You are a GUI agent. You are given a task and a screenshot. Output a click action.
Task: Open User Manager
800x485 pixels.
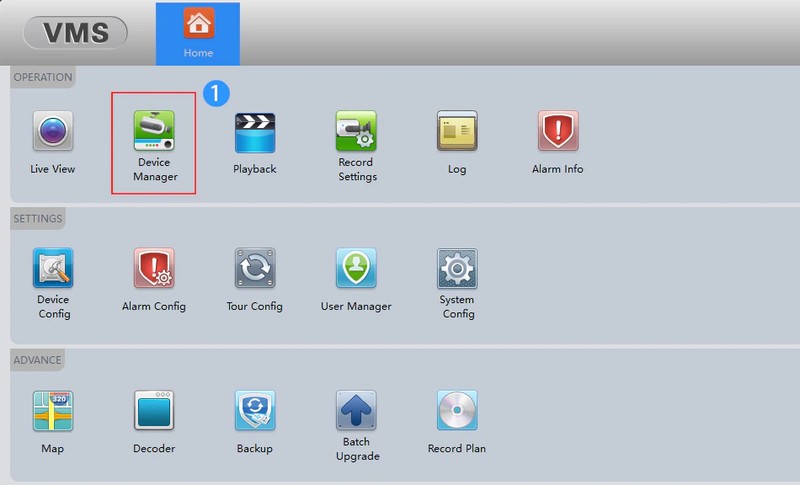356,268
